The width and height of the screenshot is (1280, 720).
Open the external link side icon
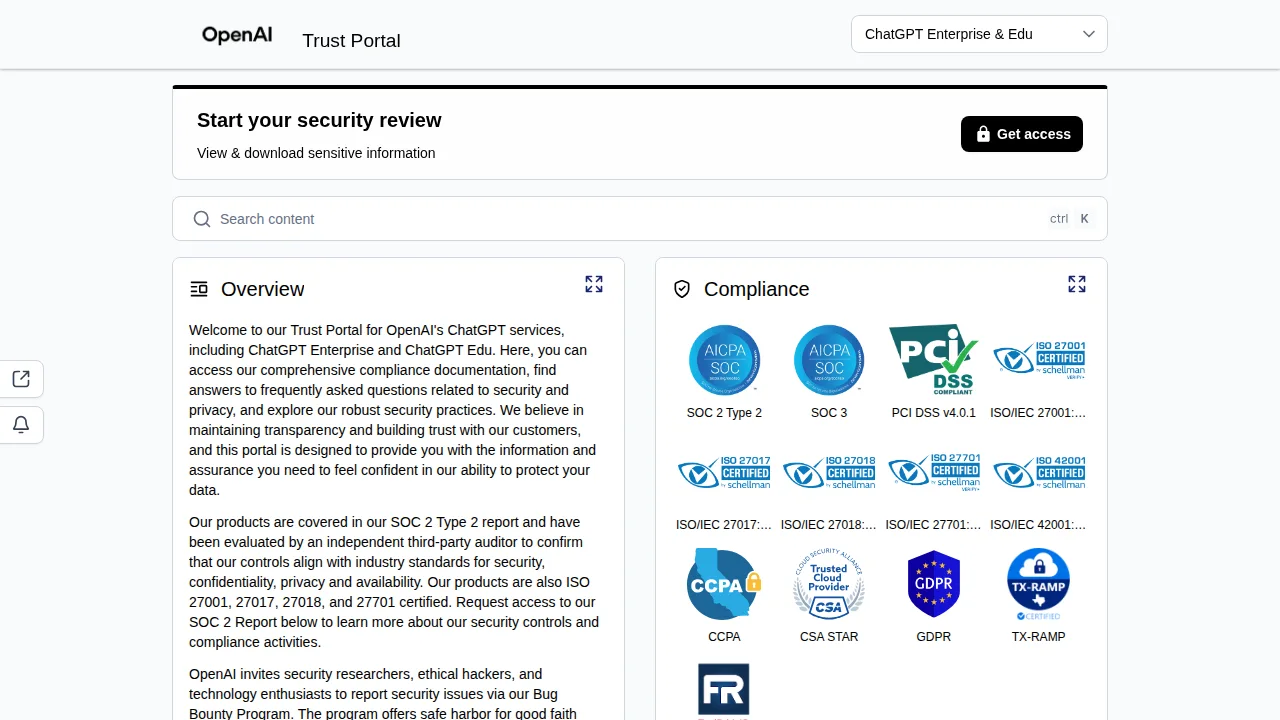click(x=21, y=379)
